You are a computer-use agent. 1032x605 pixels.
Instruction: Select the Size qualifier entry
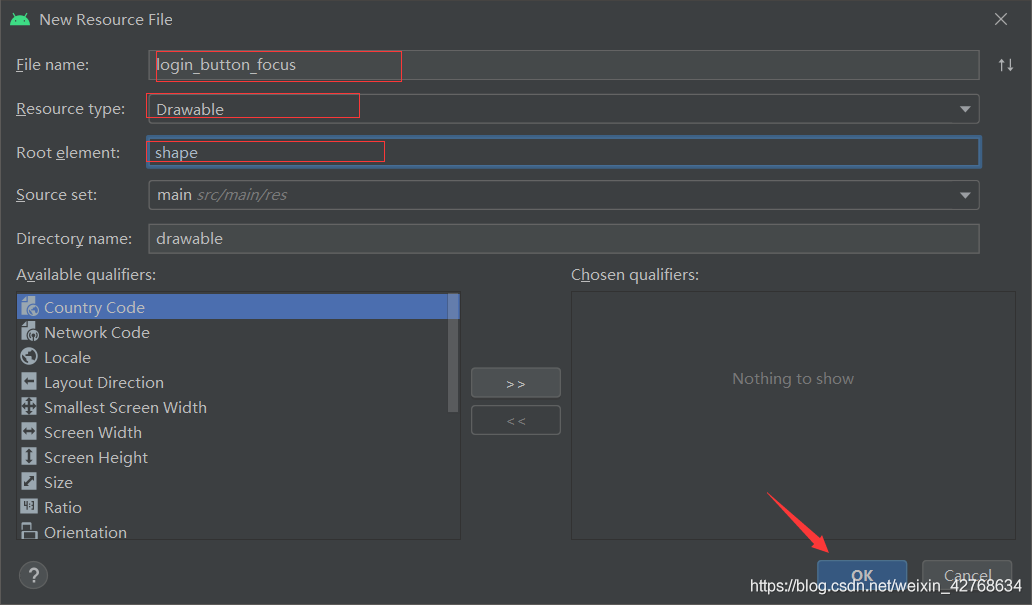coord(58,483)
